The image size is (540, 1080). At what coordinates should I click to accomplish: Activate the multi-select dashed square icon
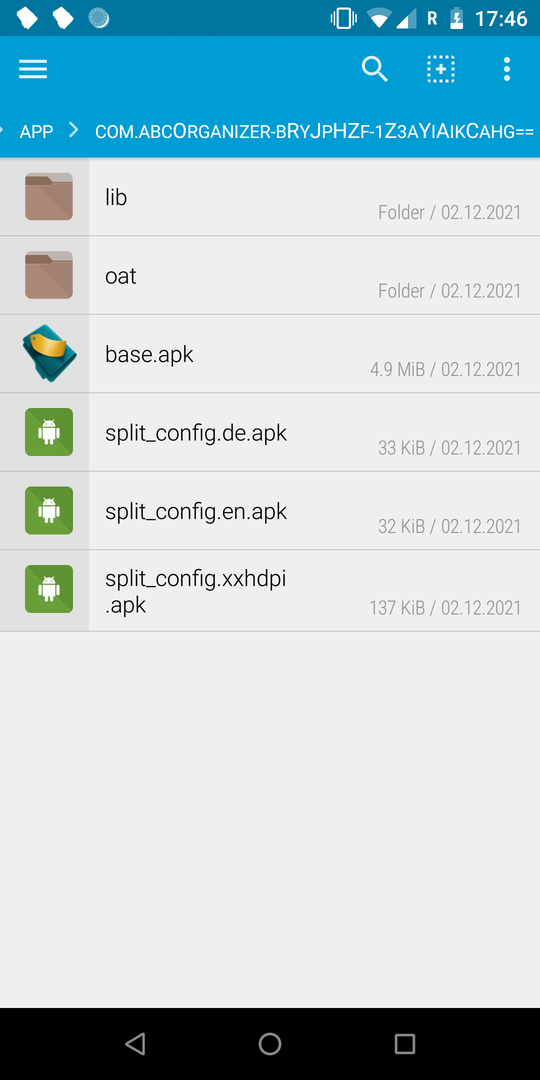tap(441, 69)
